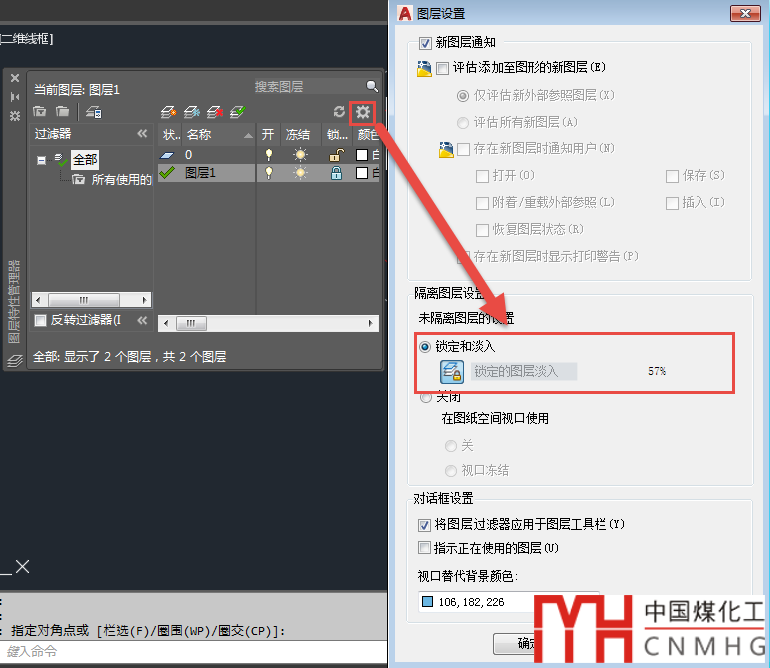
Task: Toggle 反转过滤器 checkbox
Action: coord(40,321)
